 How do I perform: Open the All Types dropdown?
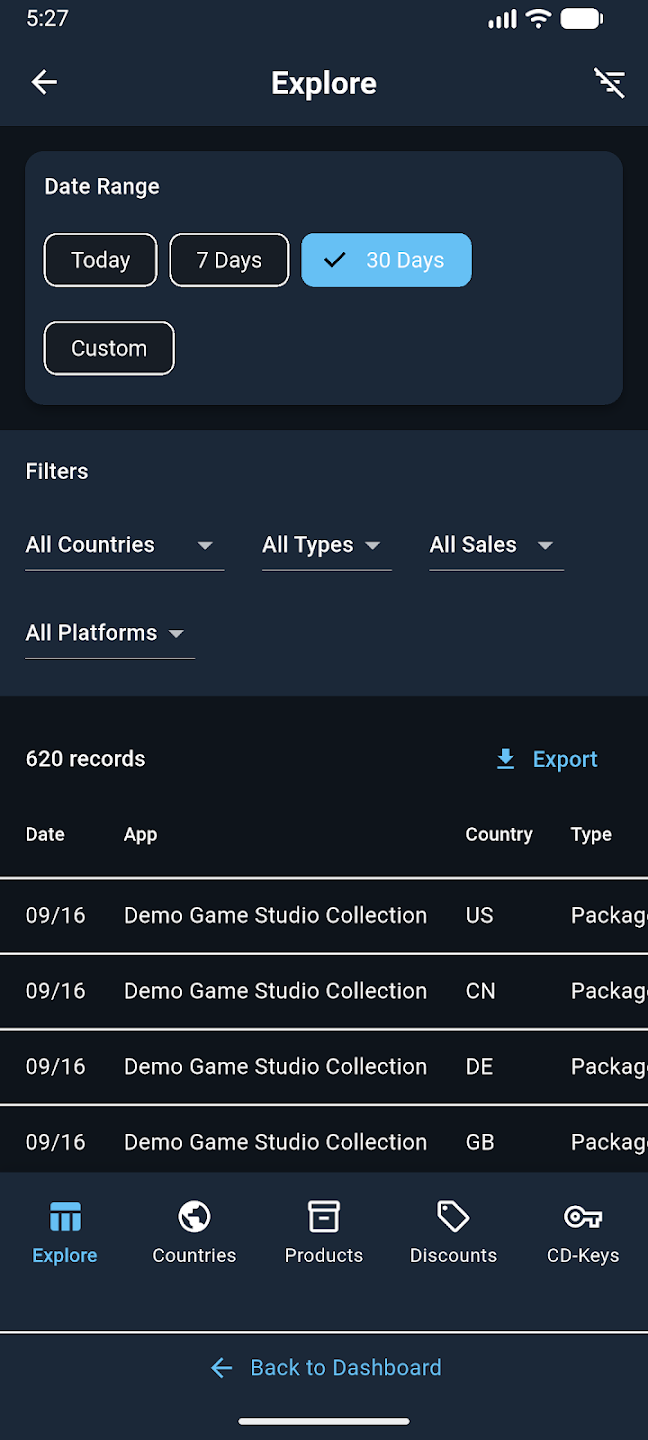pos(326,545)
